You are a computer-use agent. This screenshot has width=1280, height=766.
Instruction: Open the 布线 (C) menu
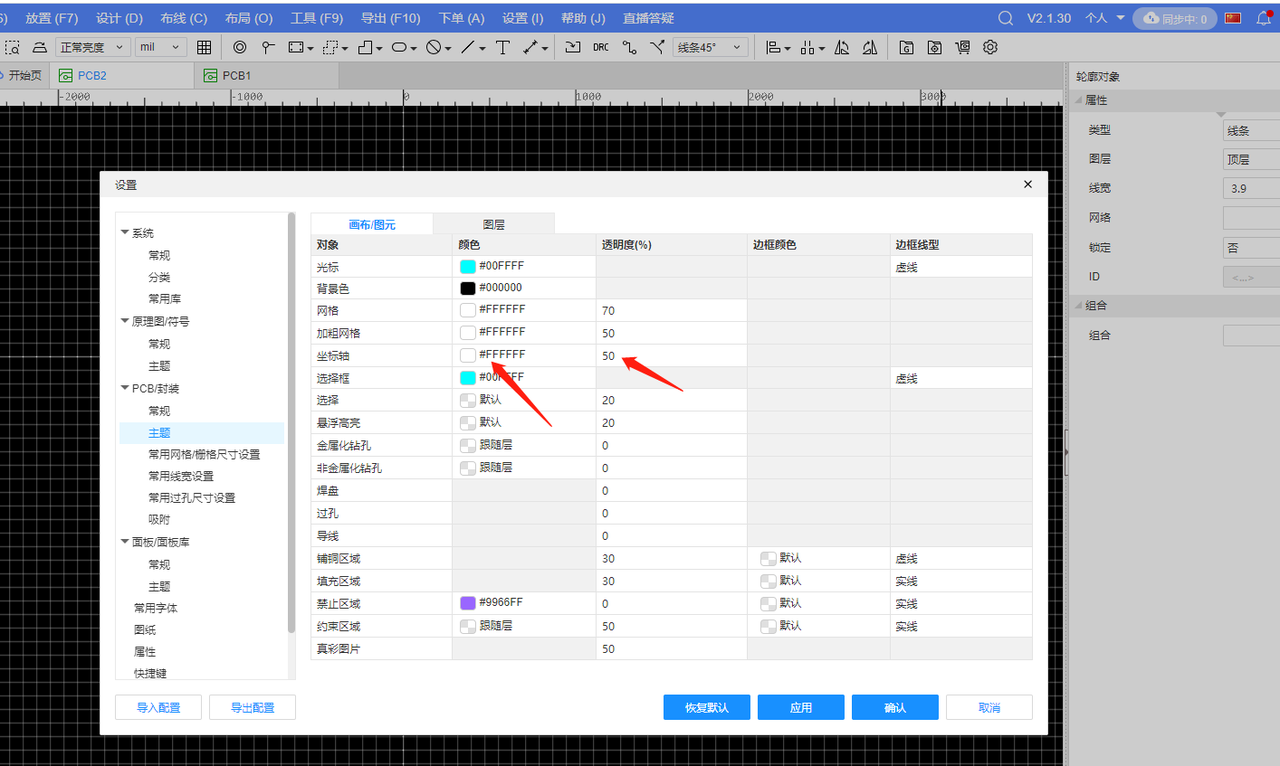184,18
